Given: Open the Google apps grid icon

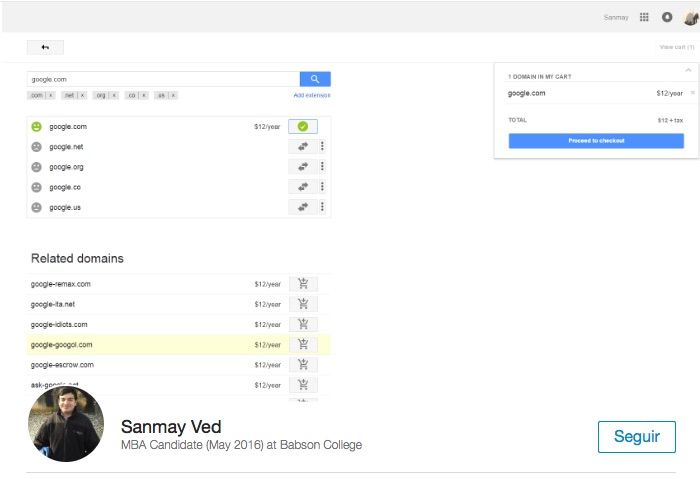Looking at the screenshot, I should point(644,17).
